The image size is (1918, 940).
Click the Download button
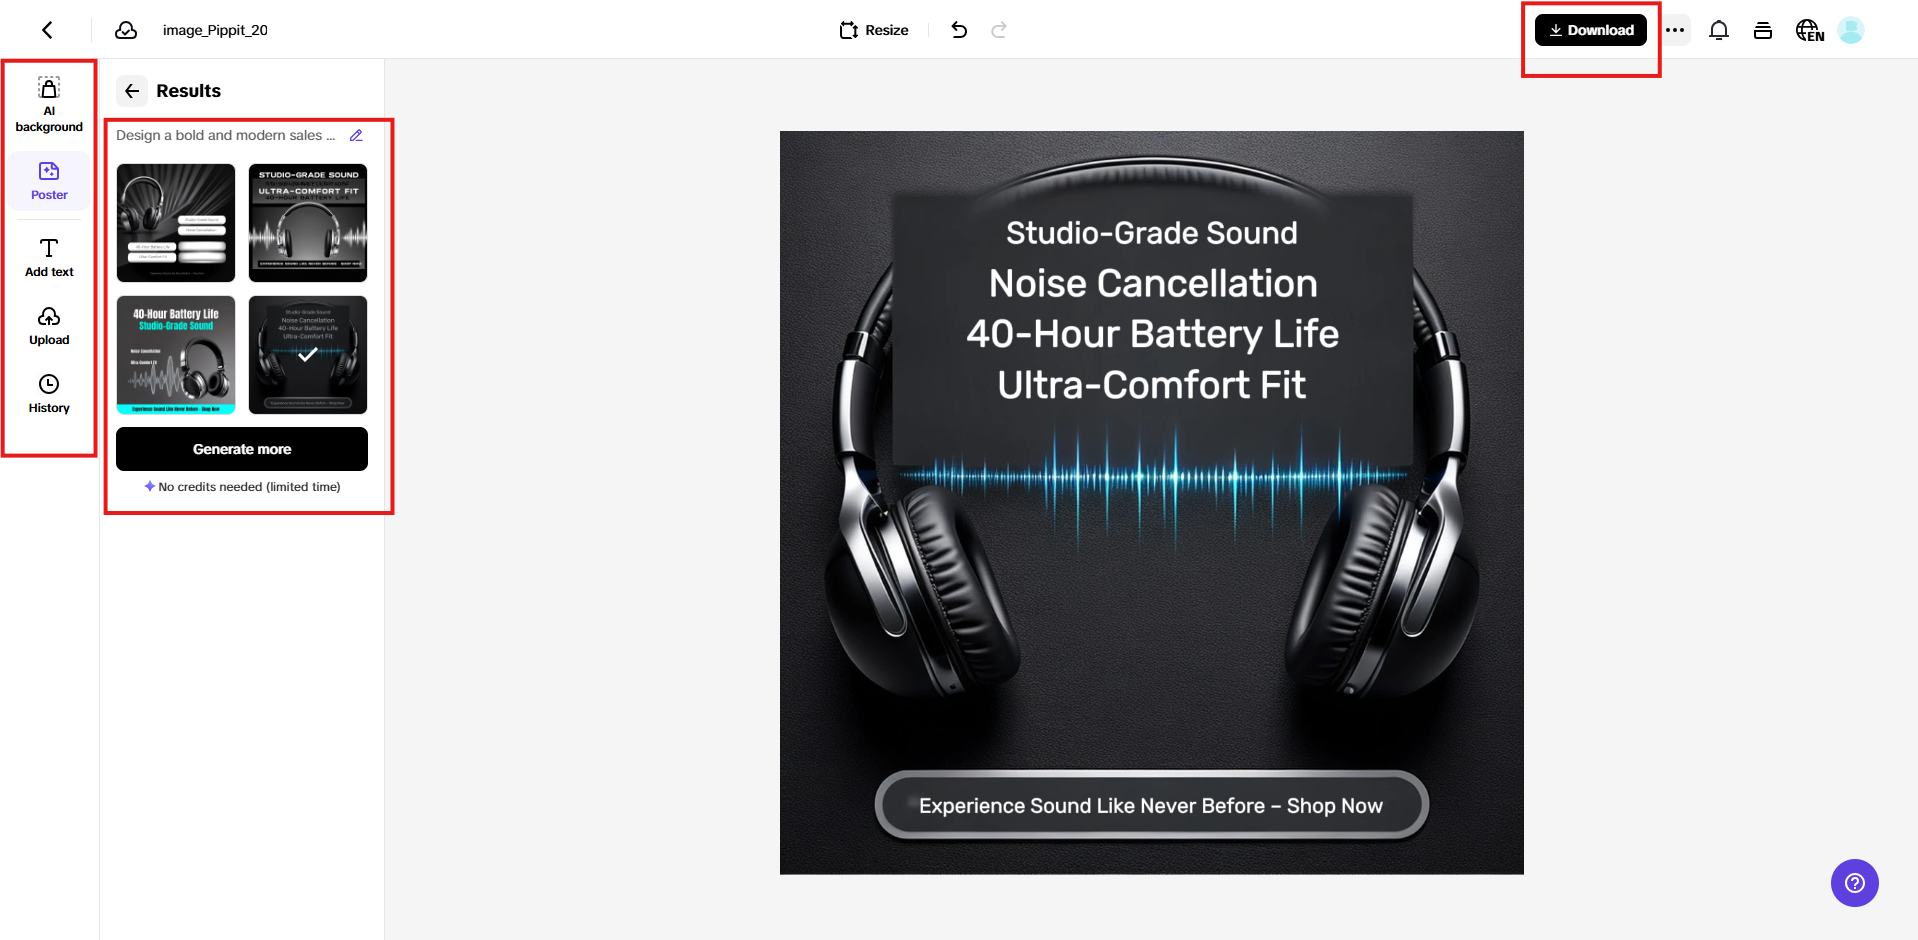[x=1590, y=30]
